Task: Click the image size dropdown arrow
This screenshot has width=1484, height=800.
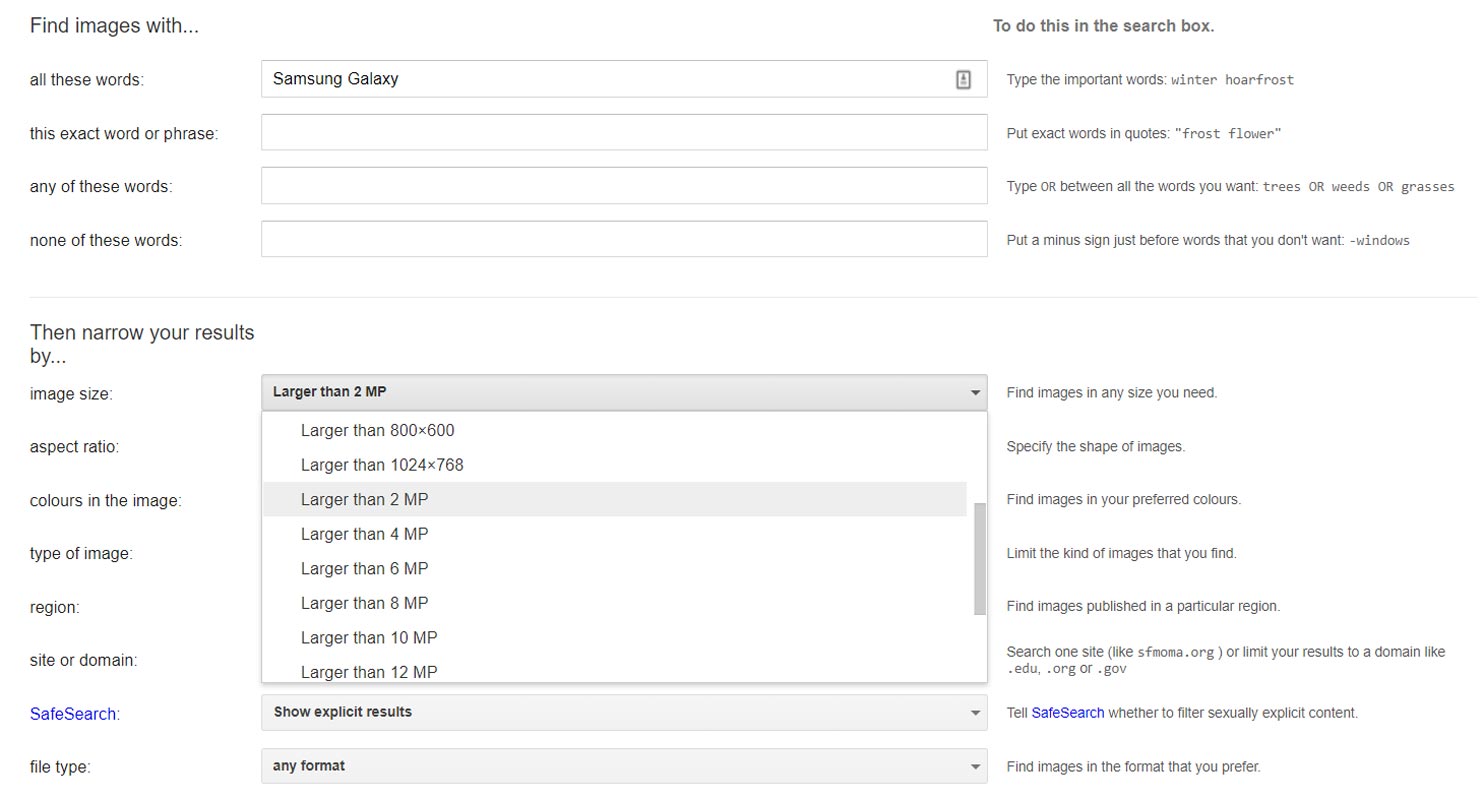Action: pos(975,393)
